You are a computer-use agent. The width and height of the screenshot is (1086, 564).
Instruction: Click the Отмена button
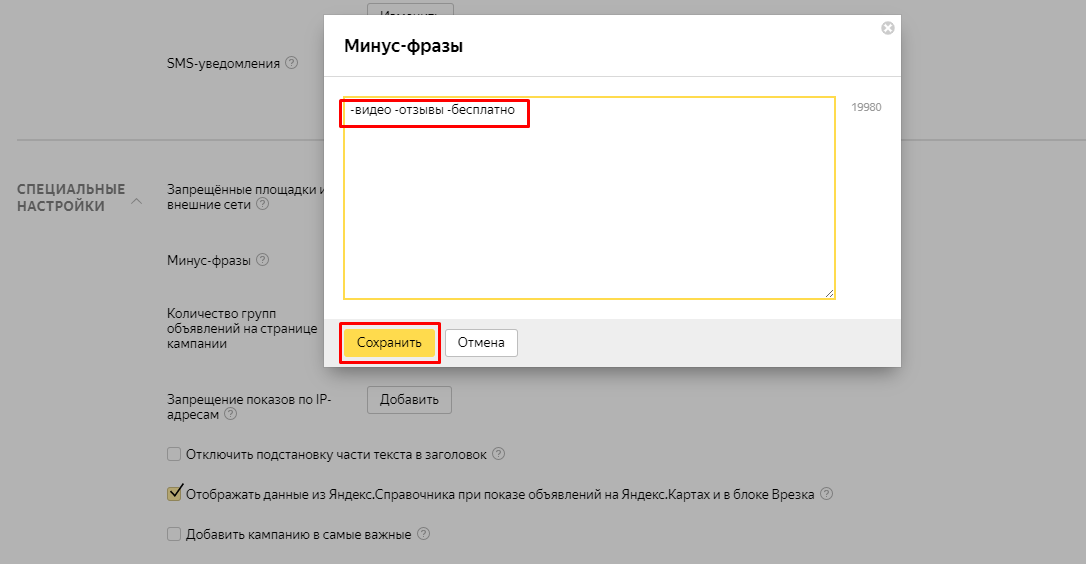pos(481,342)
